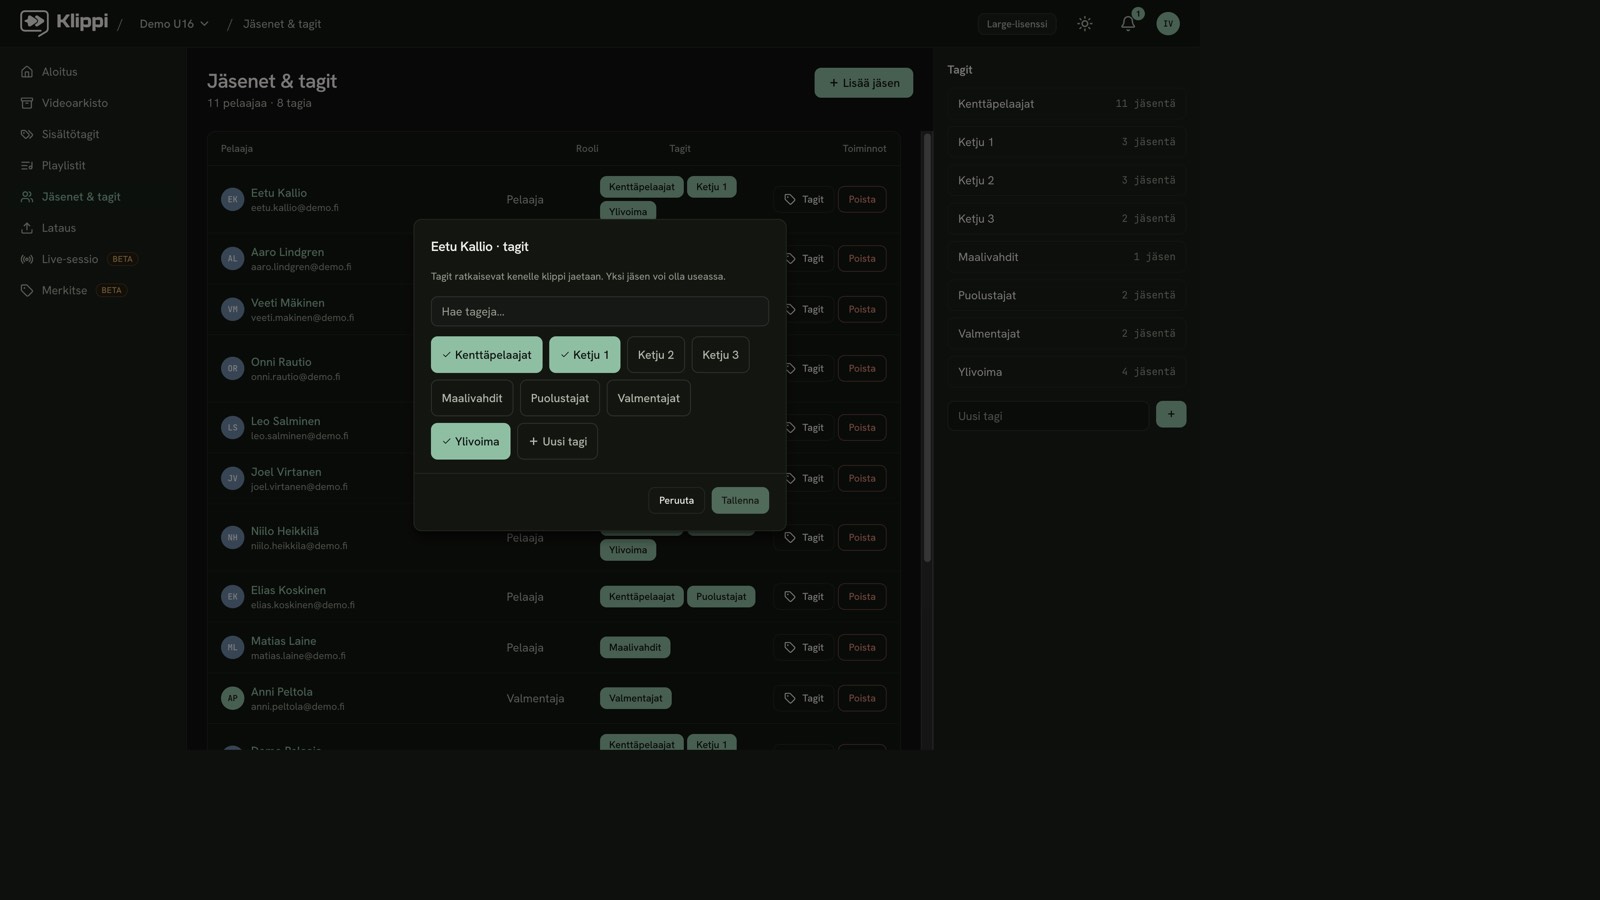Select Kenttäpelaajat in the Tagit panel
The height and width of the screenshot is (900, 1600).
pyautogui.click(x=1067, y=104)
